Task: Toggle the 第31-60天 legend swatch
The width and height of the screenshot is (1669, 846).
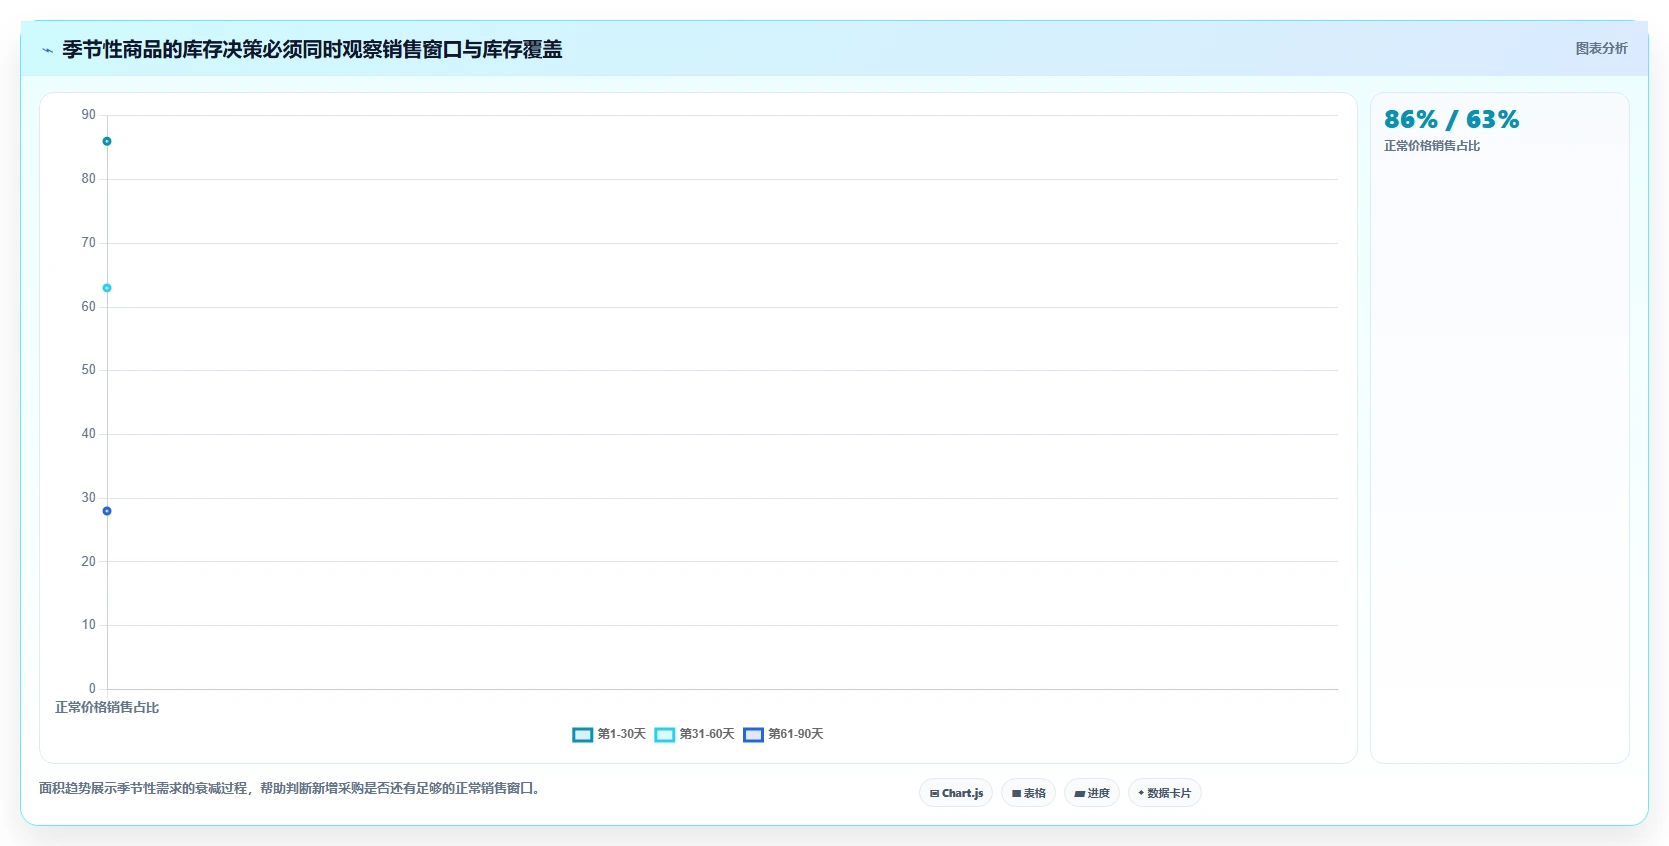Action: tap(665, 735)
